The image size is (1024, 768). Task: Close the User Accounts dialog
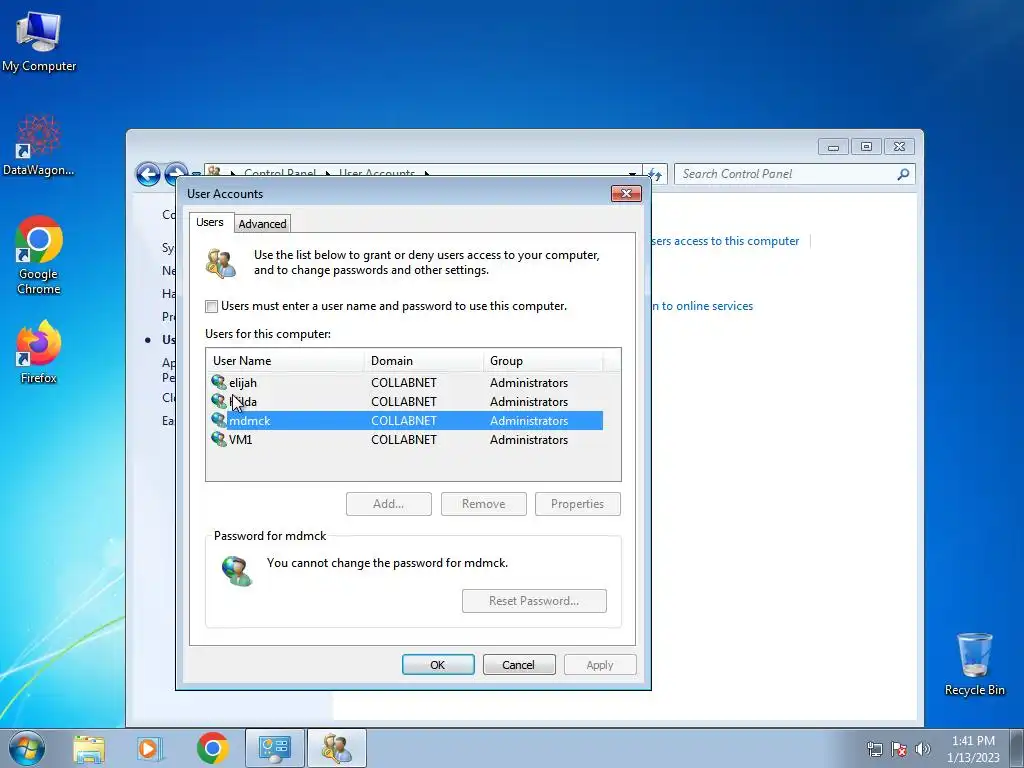[626, 193]
